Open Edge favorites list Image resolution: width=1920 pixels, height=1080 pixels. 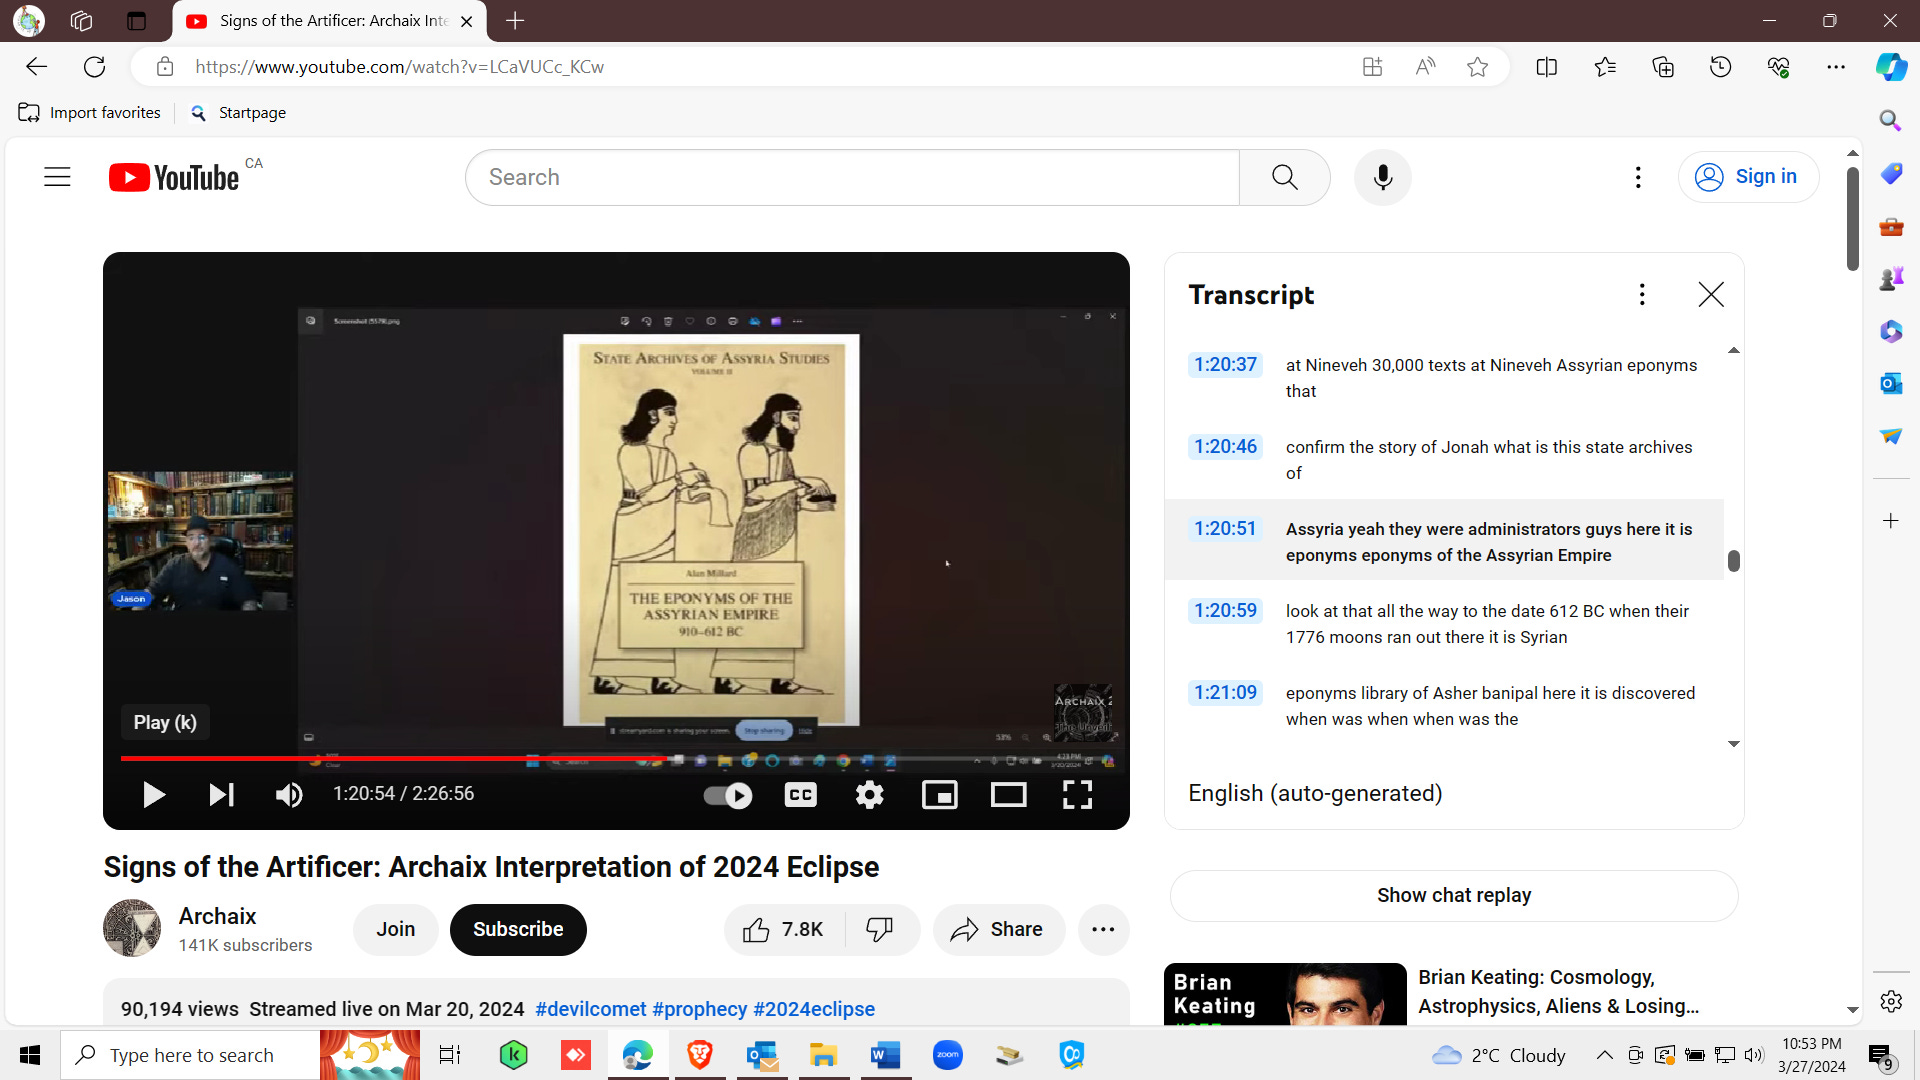coord(1605,67)
